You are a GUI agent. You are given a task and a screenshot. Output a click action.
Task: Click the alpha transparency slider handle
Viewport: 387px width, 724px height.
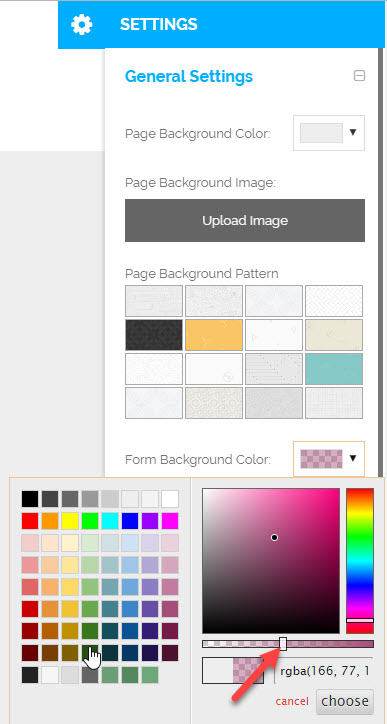283,644
